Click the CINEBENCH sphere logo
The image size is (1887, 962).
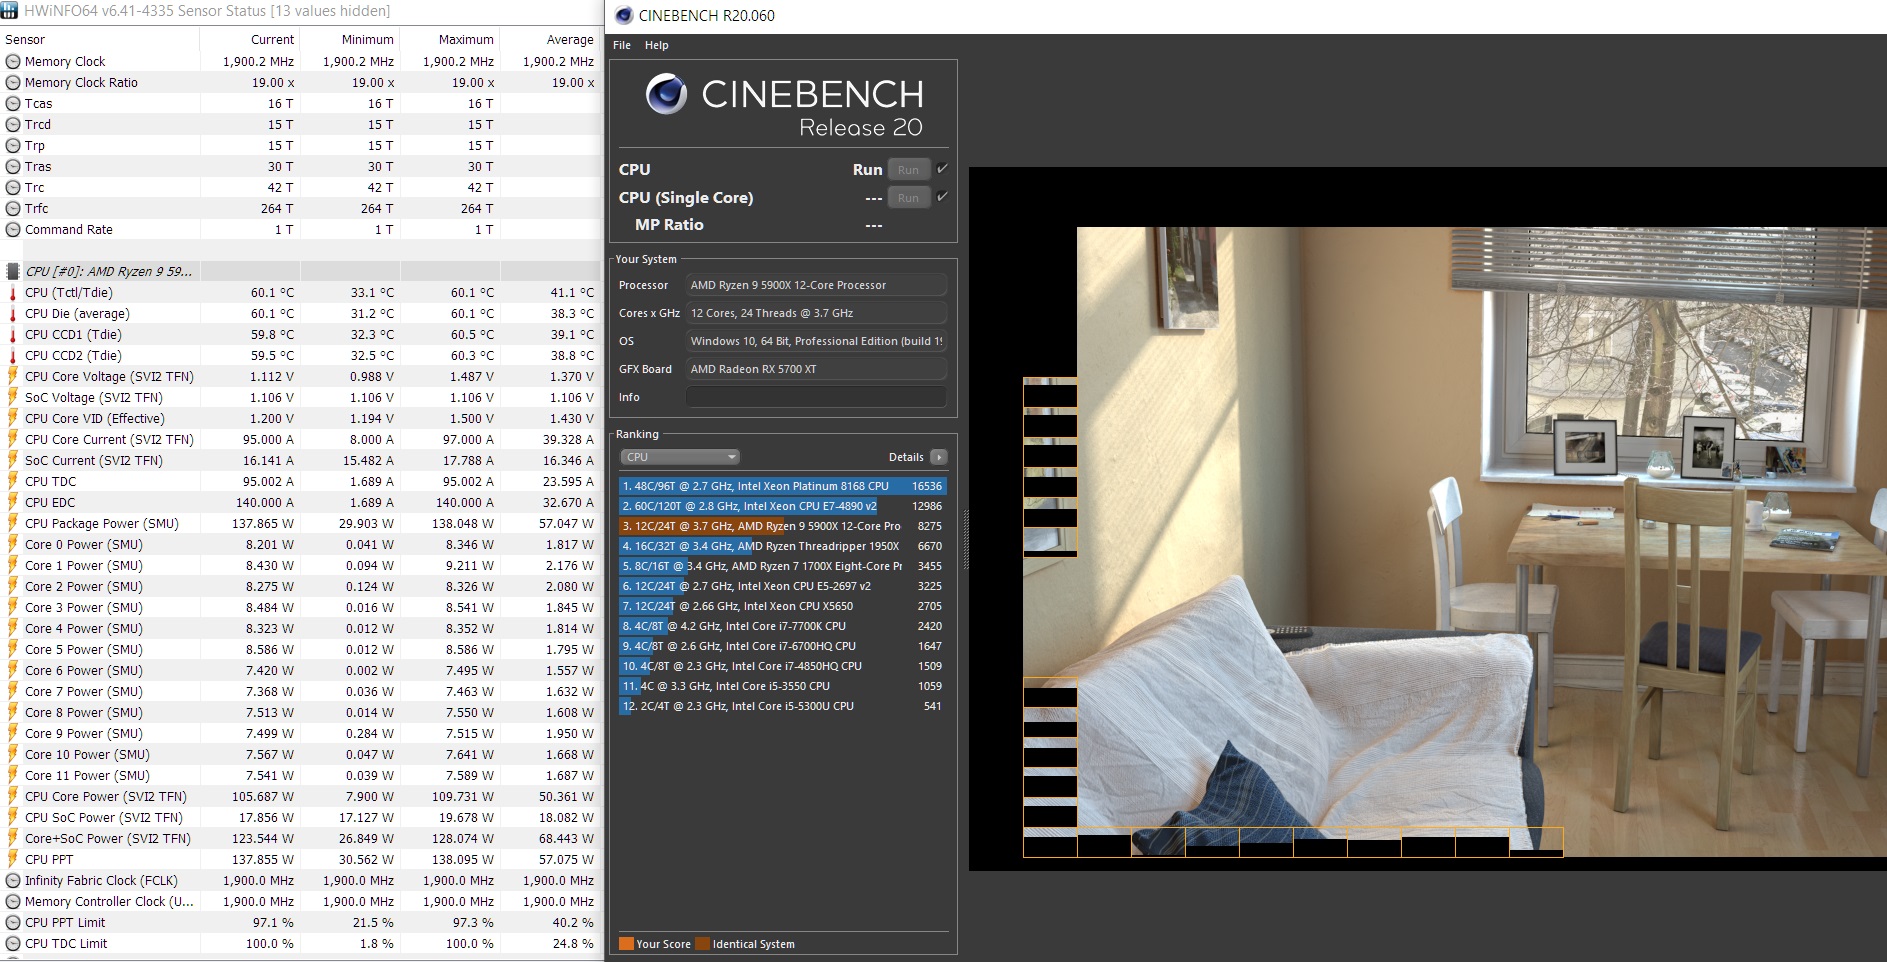(666, 94)
